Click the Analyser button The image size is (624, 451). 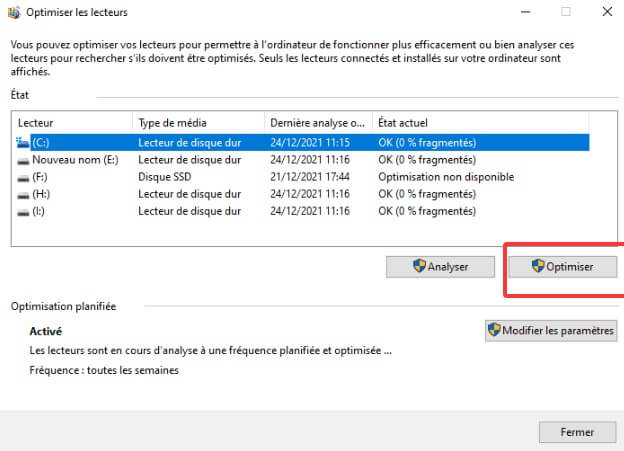click(x=441, y=266)
